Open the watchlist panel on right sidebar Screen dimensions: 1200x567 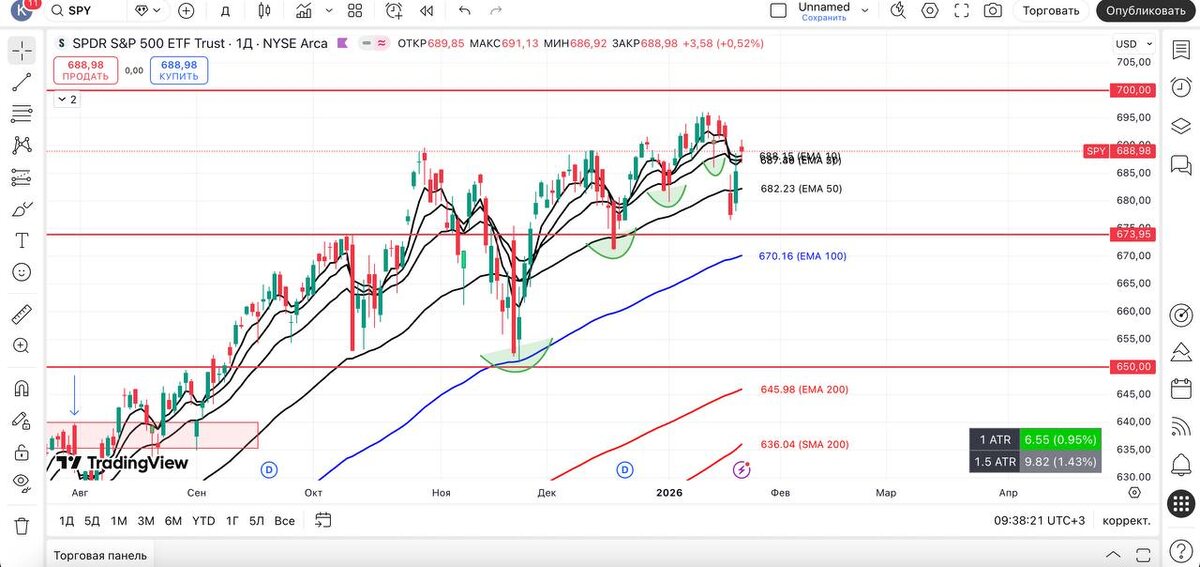click(x=1181, y=50)
